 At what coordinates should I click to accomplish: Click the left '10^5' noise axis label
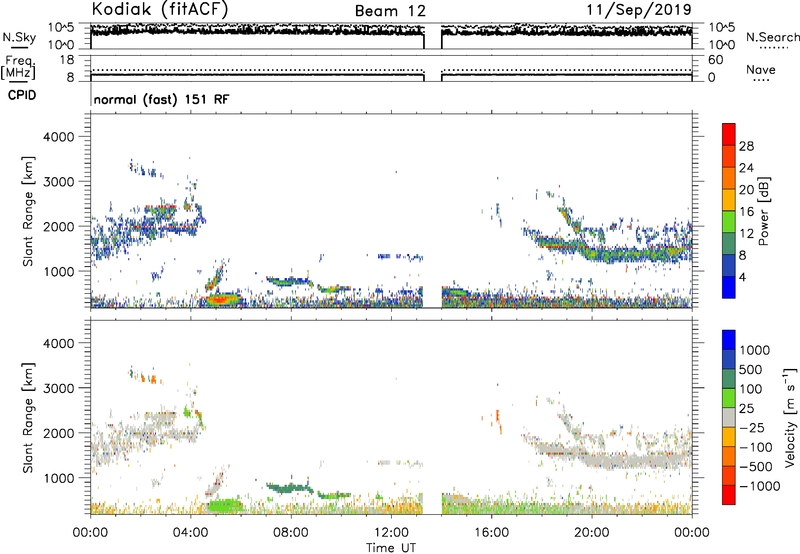tap(61, 27)
